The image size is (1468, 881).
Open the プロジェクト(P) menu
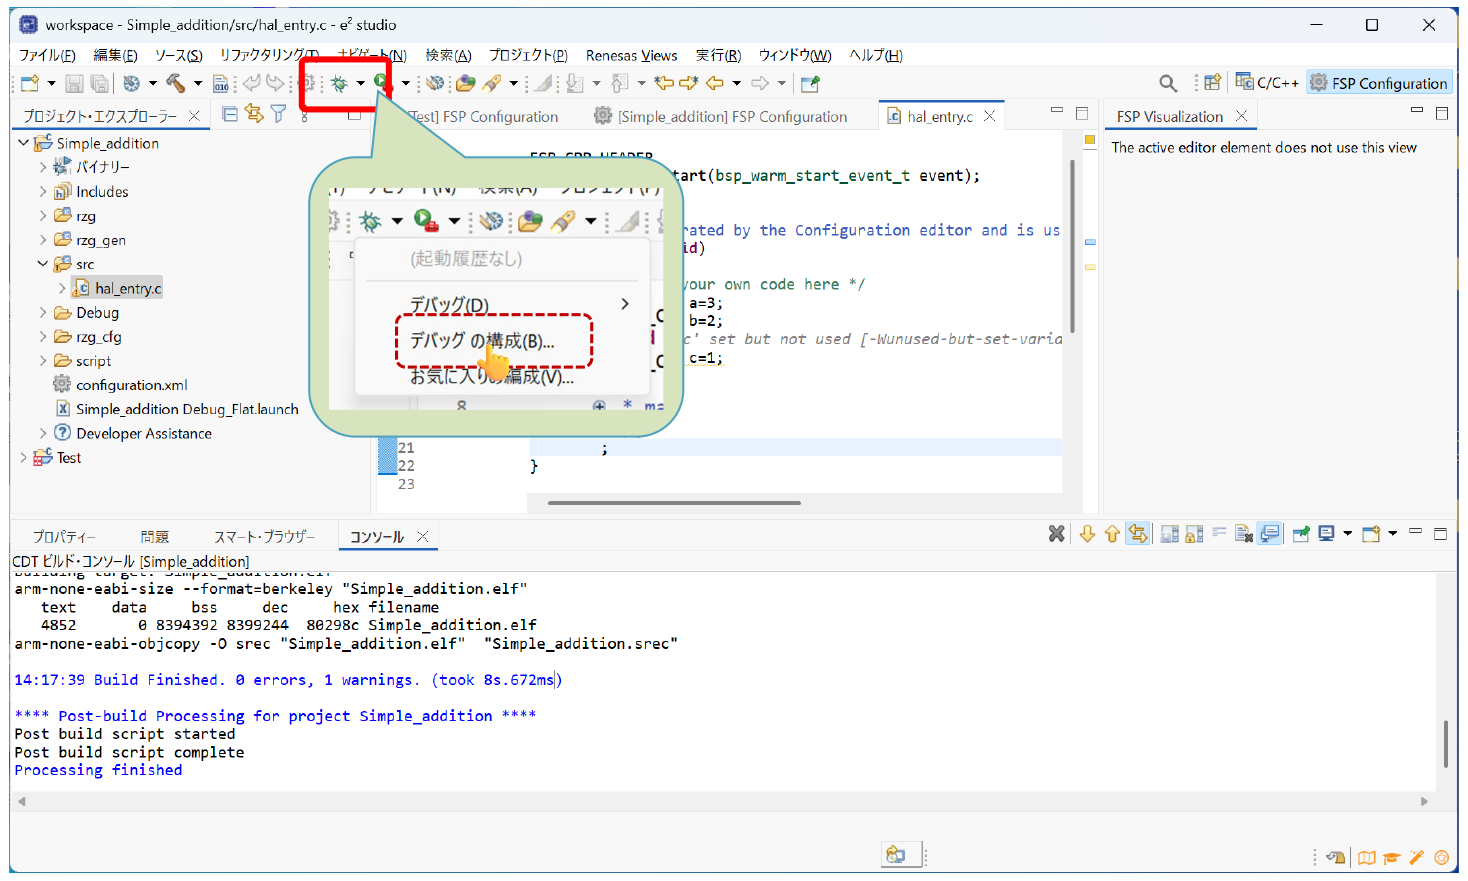click(x=528, y=55)
